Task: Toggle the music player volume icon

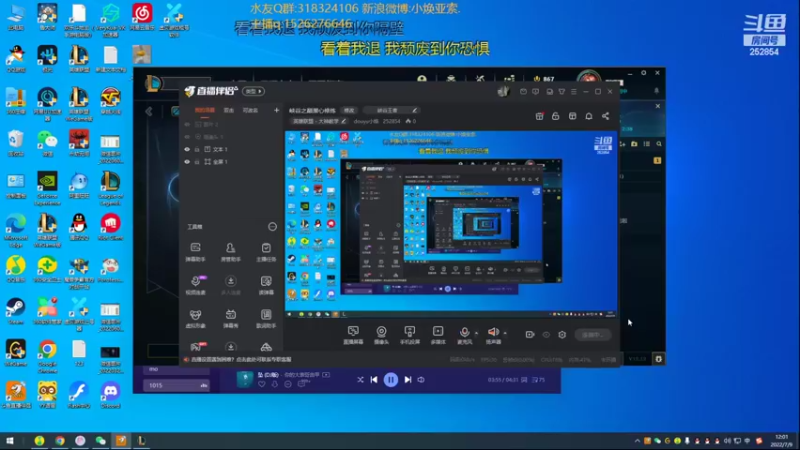Action: tap(421, 380)
